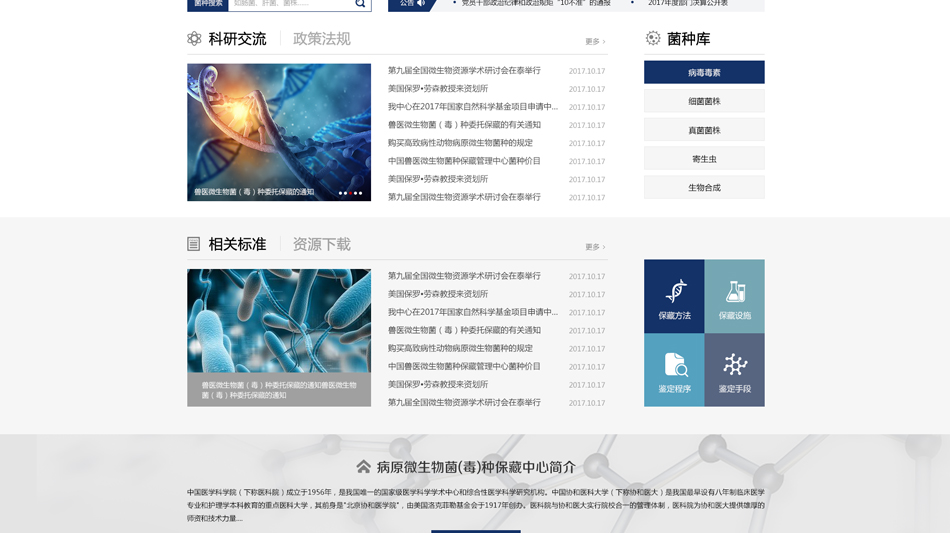Viewport: 950px width, 533px height.
Task: Select the 细菌菌株 category button
Action: point(704,101)
